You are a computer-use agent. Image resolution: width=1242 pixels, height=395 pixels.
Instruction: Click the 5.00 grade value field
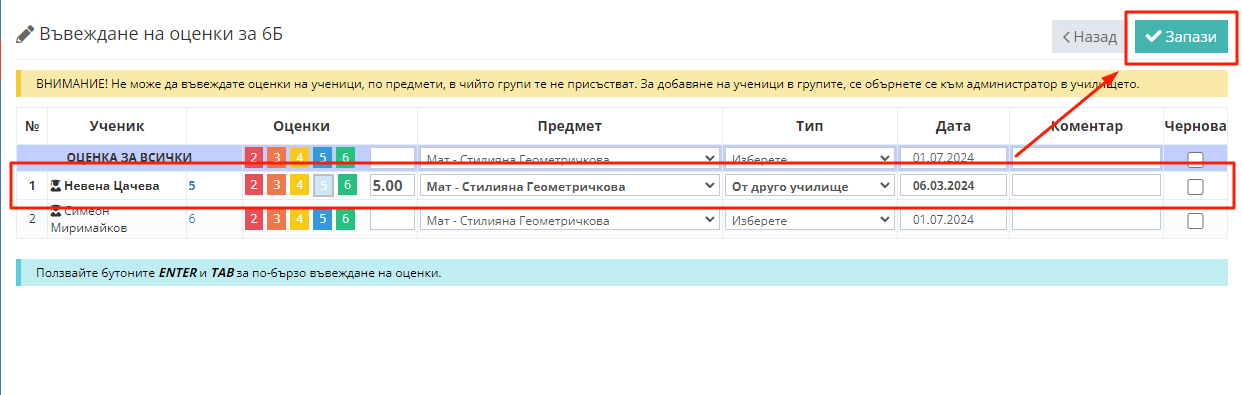[392, 185]
